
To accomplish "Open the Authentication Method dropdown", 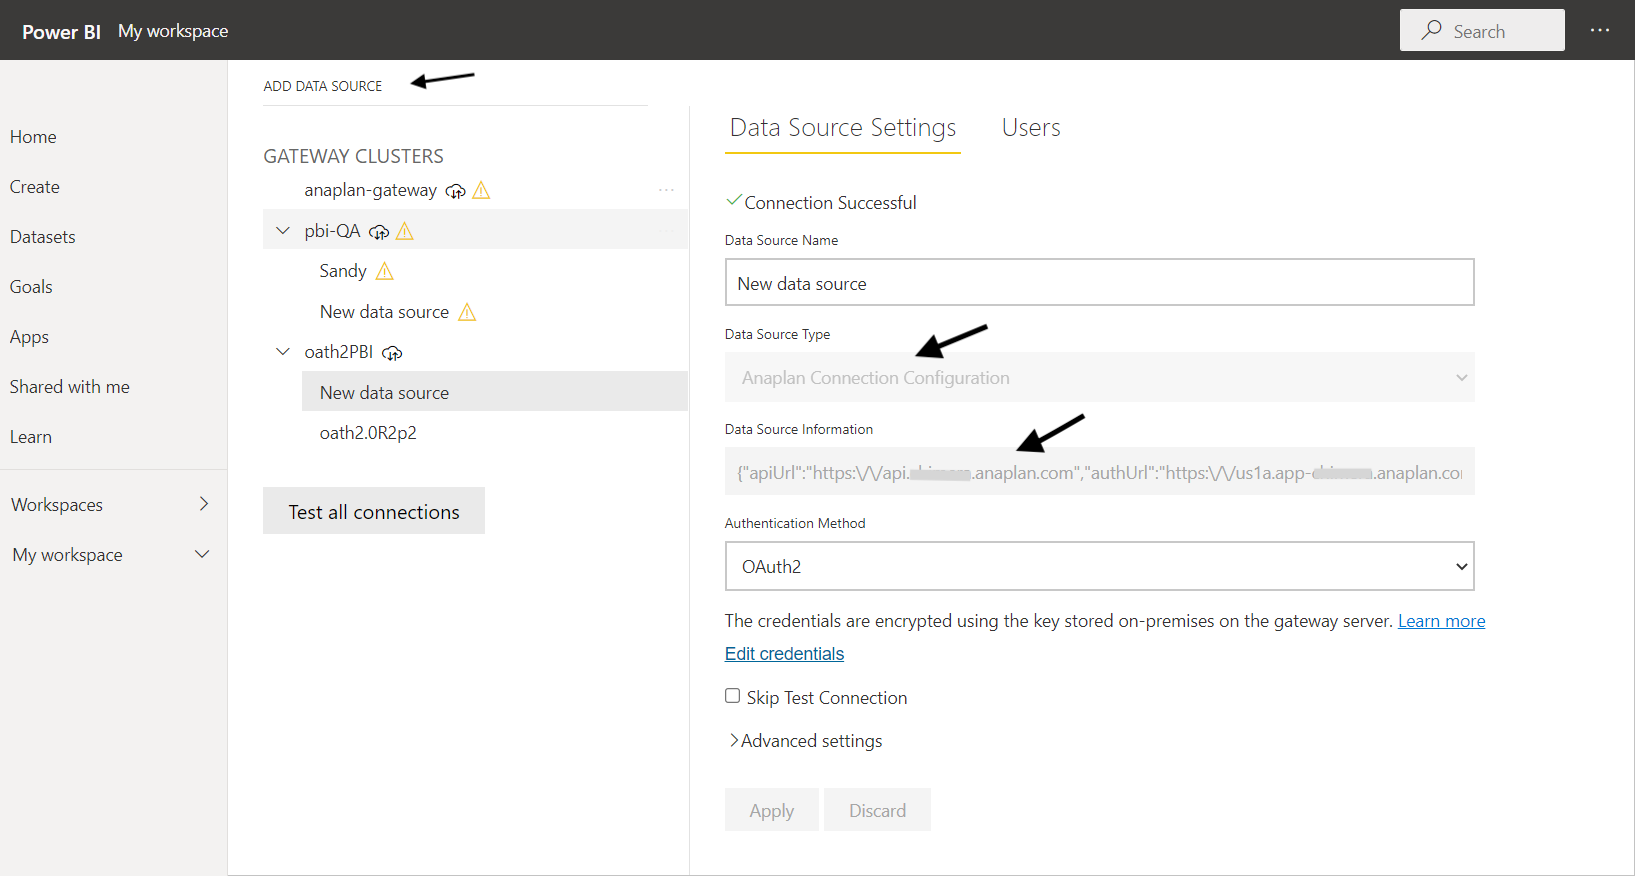I will coord(1099,566).
